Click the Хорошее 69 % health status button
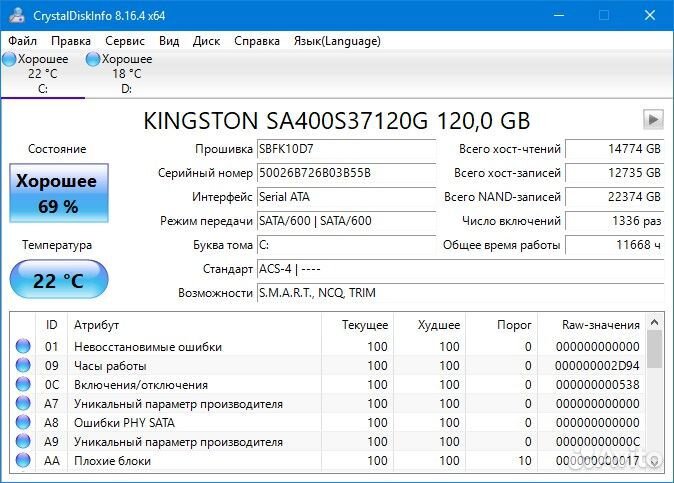 click(x=59, y=193)
